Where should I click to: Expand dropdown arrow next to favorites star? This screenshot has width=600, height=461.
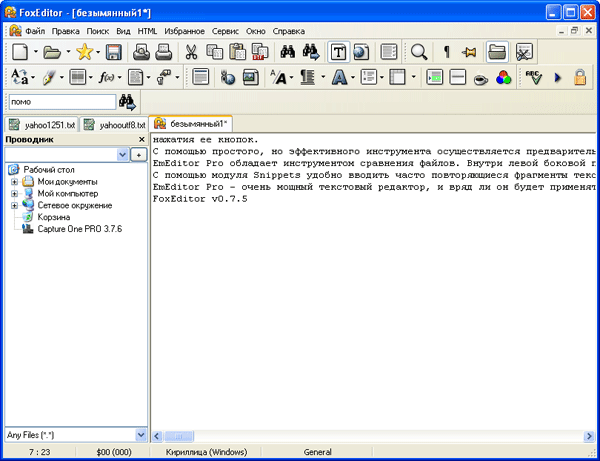tap(98, 52)
